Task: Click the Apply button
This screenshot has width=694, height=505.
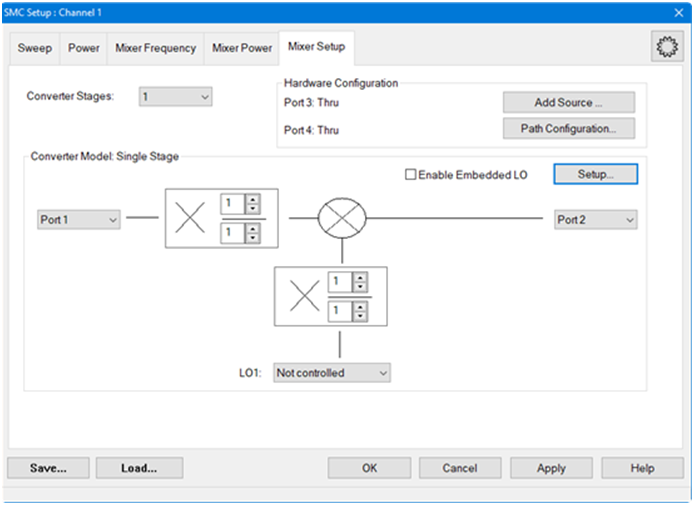Action: click(x=551, y=468)
